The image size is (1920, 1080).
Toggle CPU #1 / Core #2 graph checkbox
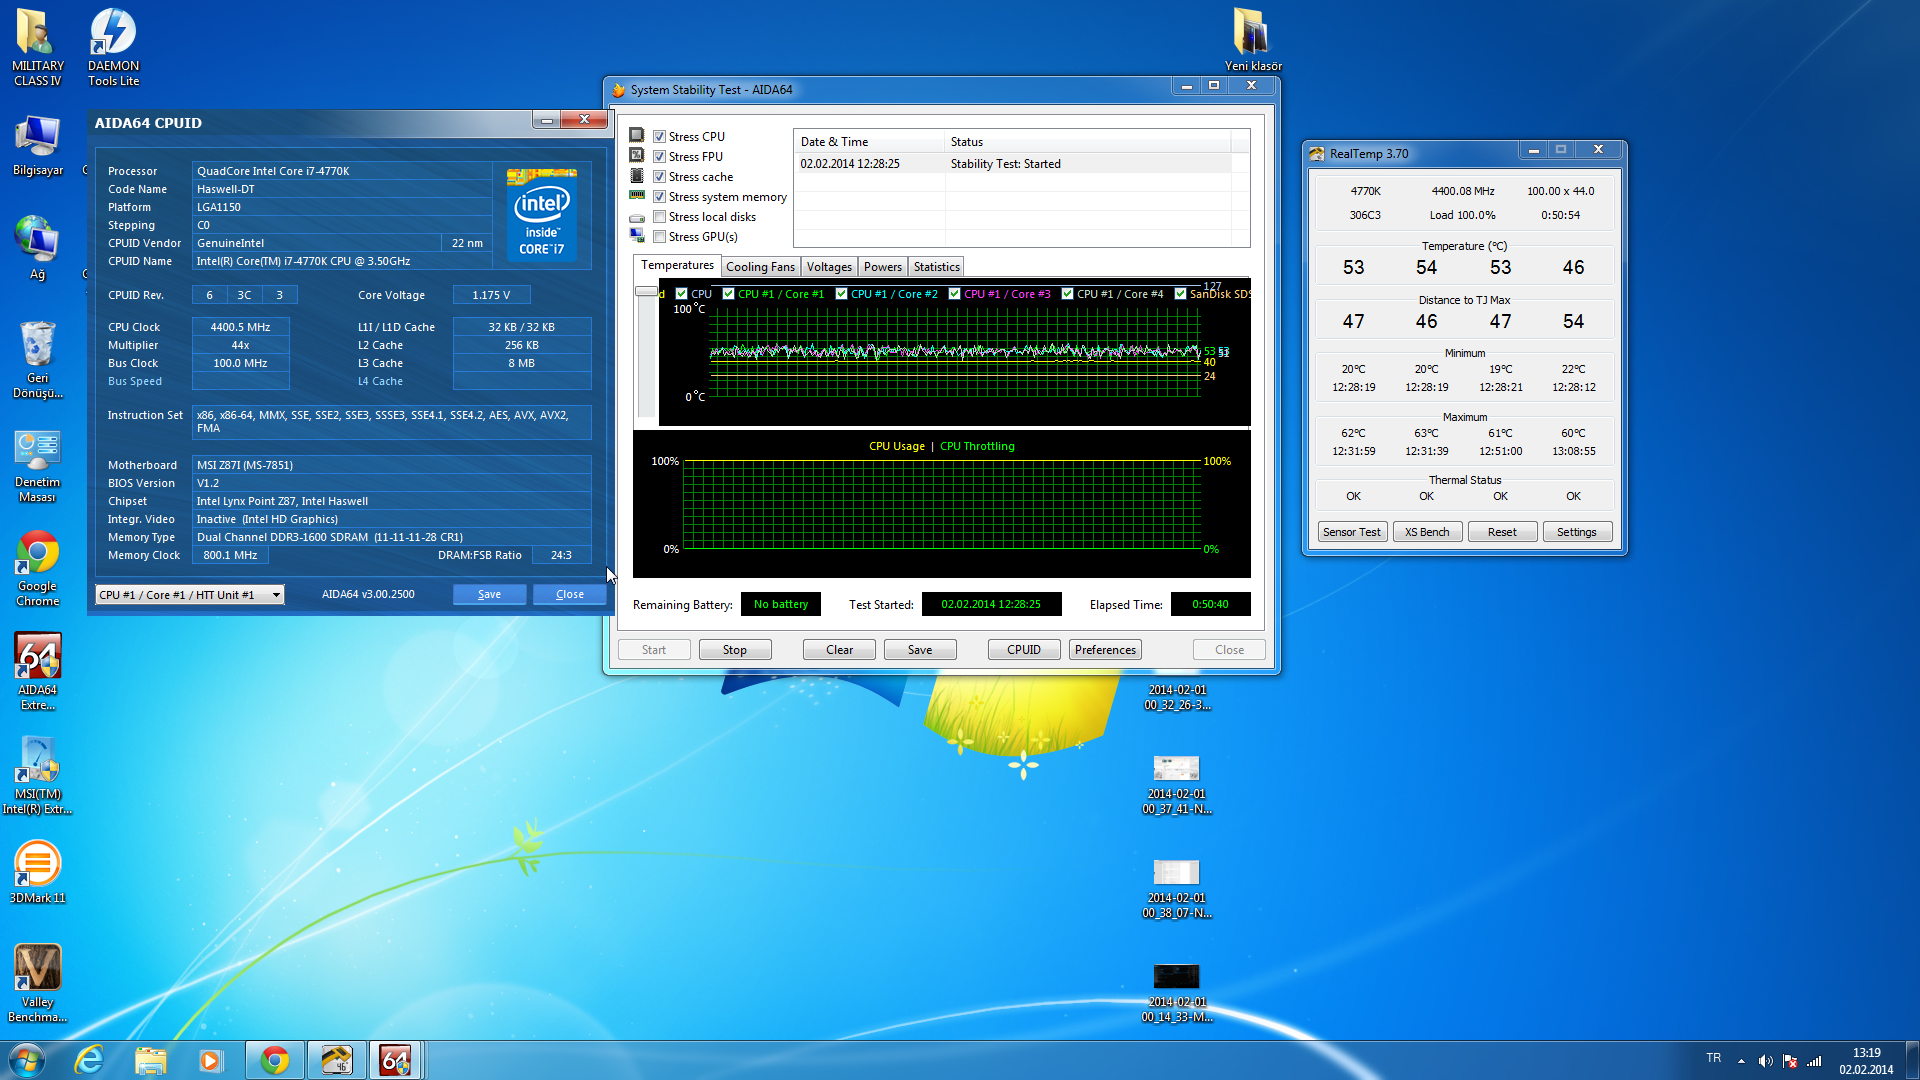tap(842, 294)
